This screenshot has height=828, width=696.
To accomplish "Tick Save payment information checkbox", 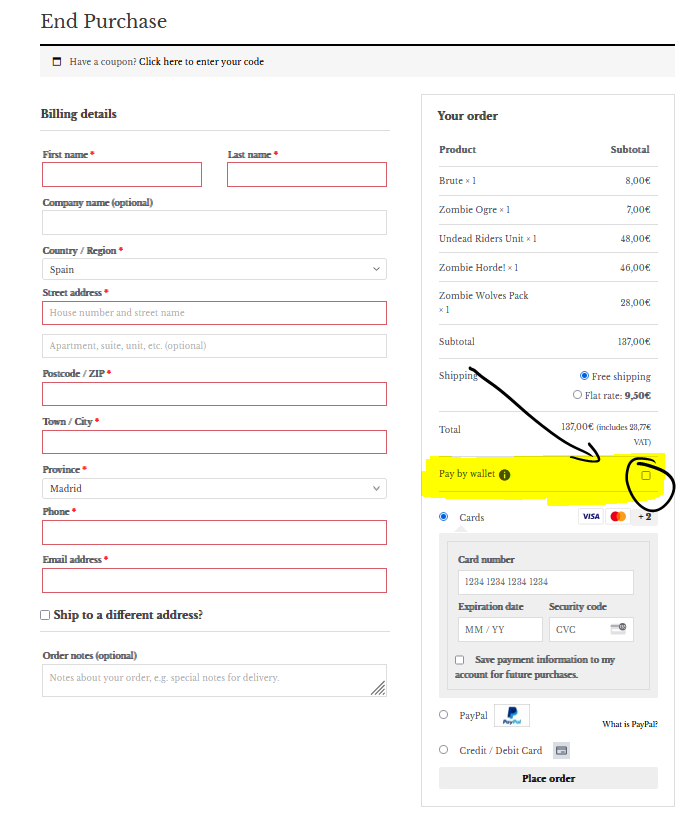I will click(459, 660).
